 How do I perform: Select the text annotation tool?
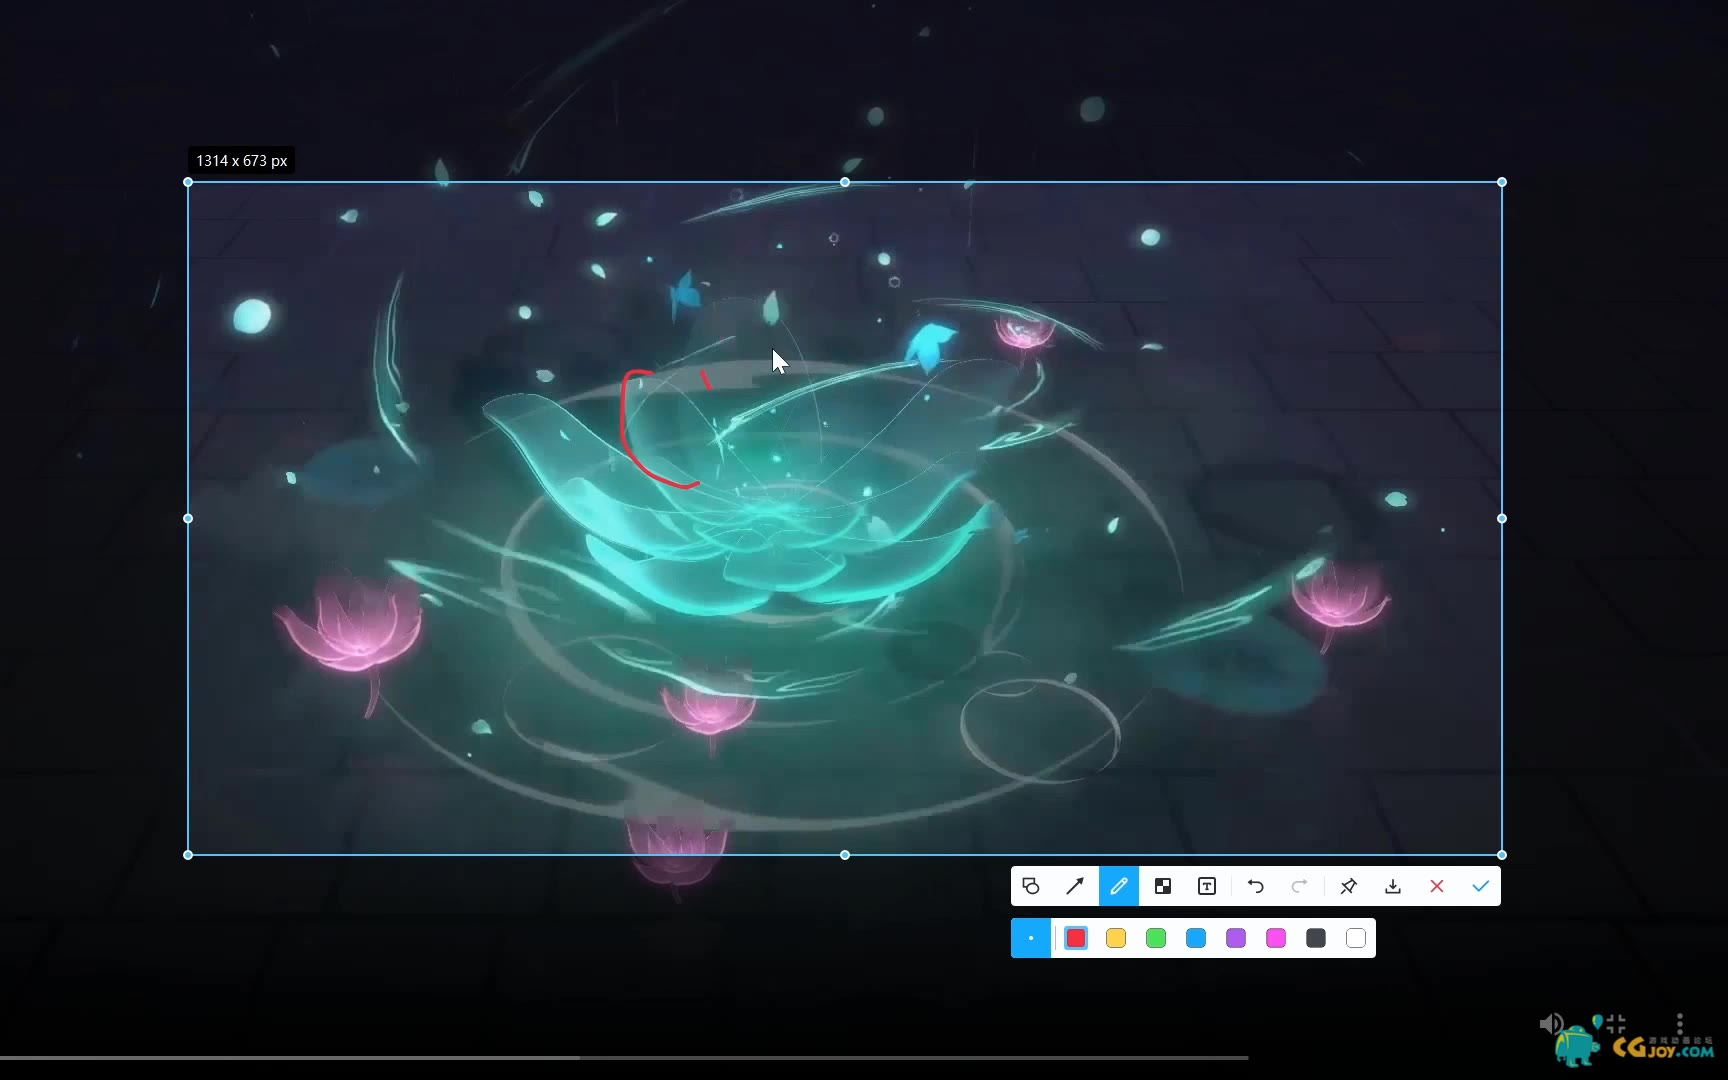1207,886
